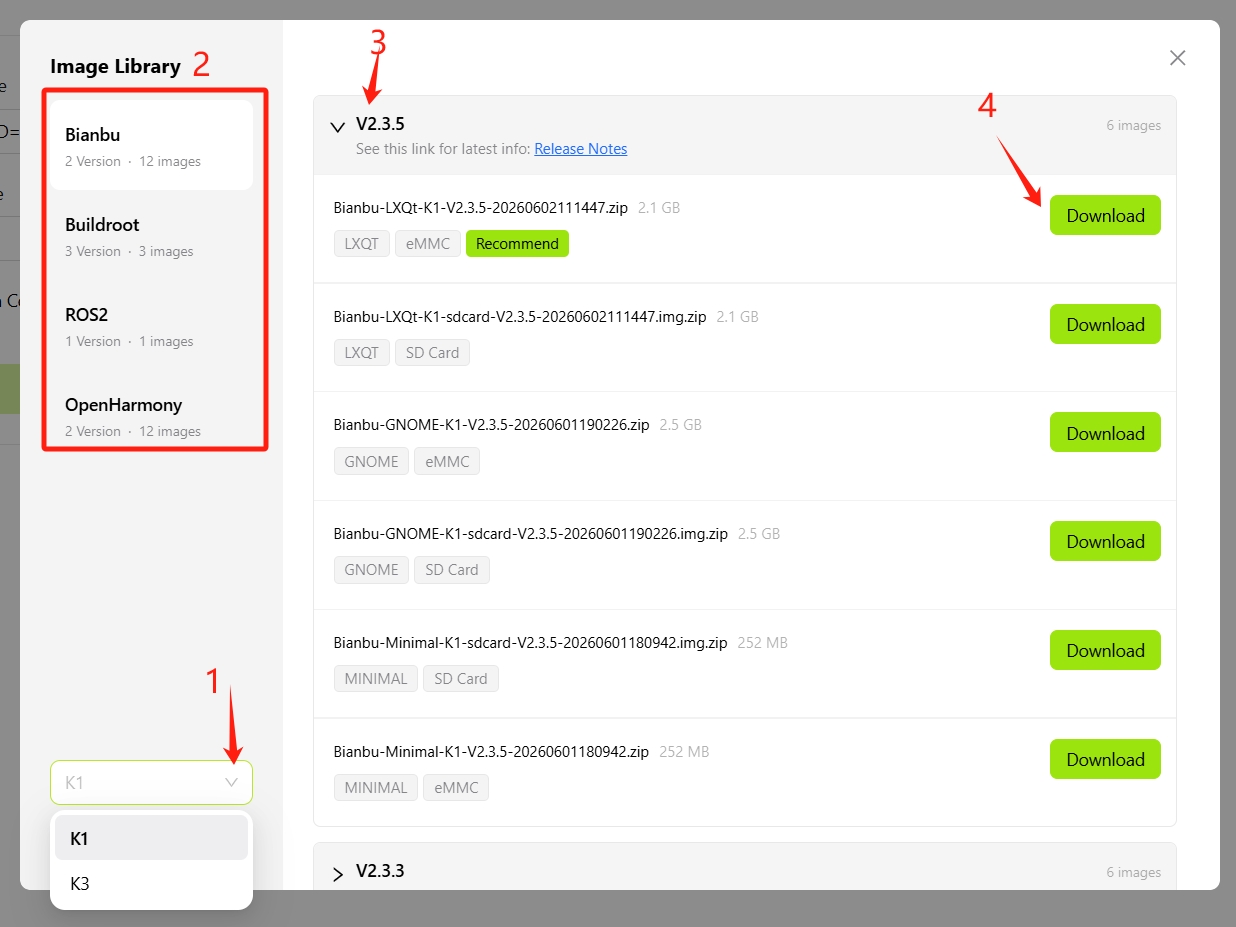Click filename Bianbu-GNOME-K1-sdcard-V2.3.5-20260601190226.img.zip
1236x927 pixels.
click(531, 534)
